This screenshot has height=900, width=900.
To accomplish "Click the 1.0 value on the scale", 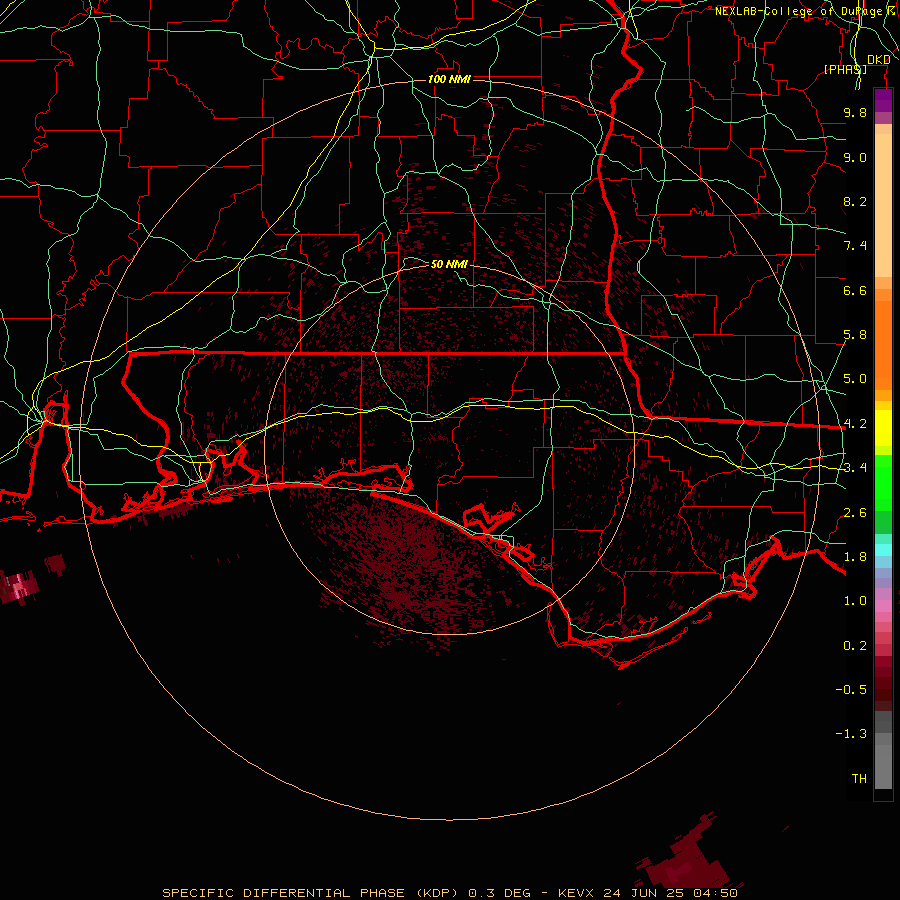I will (x=855, y=601).
